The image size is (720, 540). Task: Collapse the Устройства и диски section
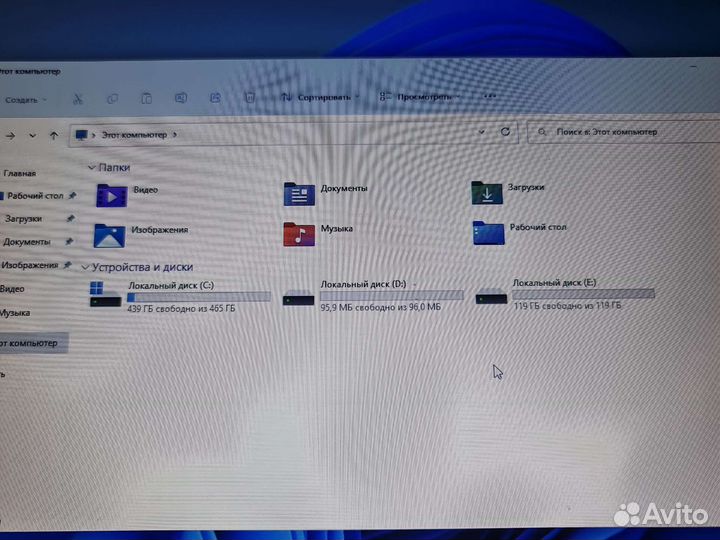[85, 267]
